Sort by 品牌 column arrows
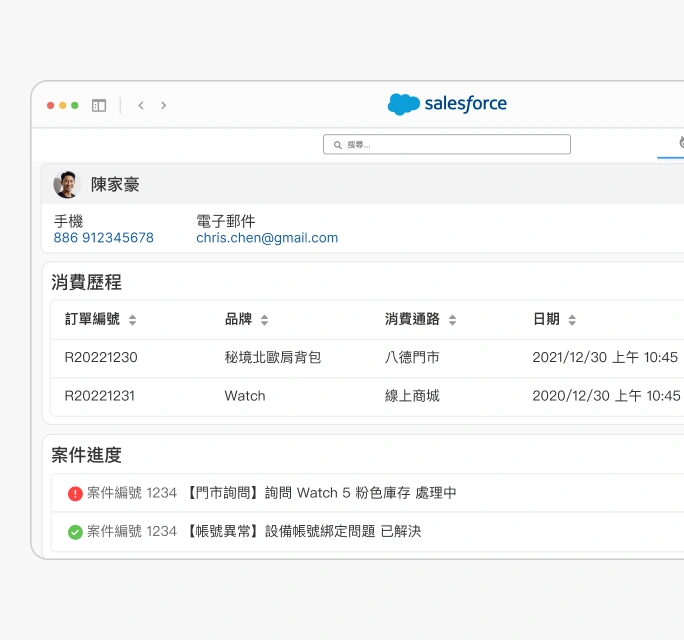The height and width of the screenshot is (640, 684). [x=264, y=320]
